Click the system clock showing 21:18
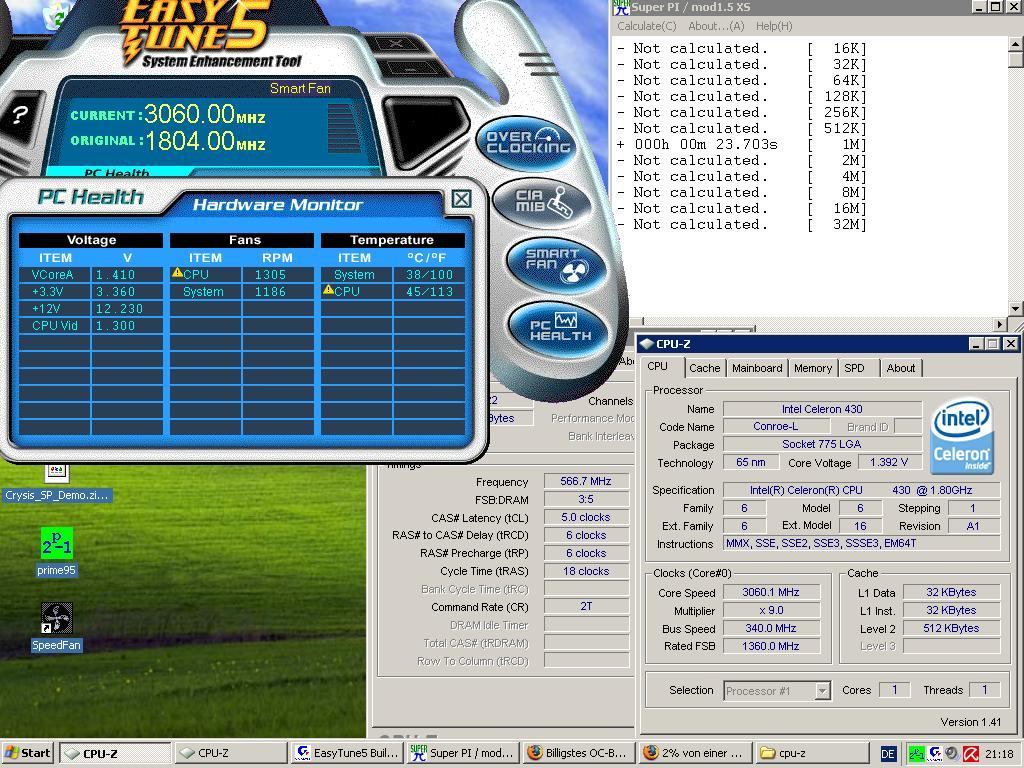The height and width of the screenshot is (768, 1024). pos(999,754)
